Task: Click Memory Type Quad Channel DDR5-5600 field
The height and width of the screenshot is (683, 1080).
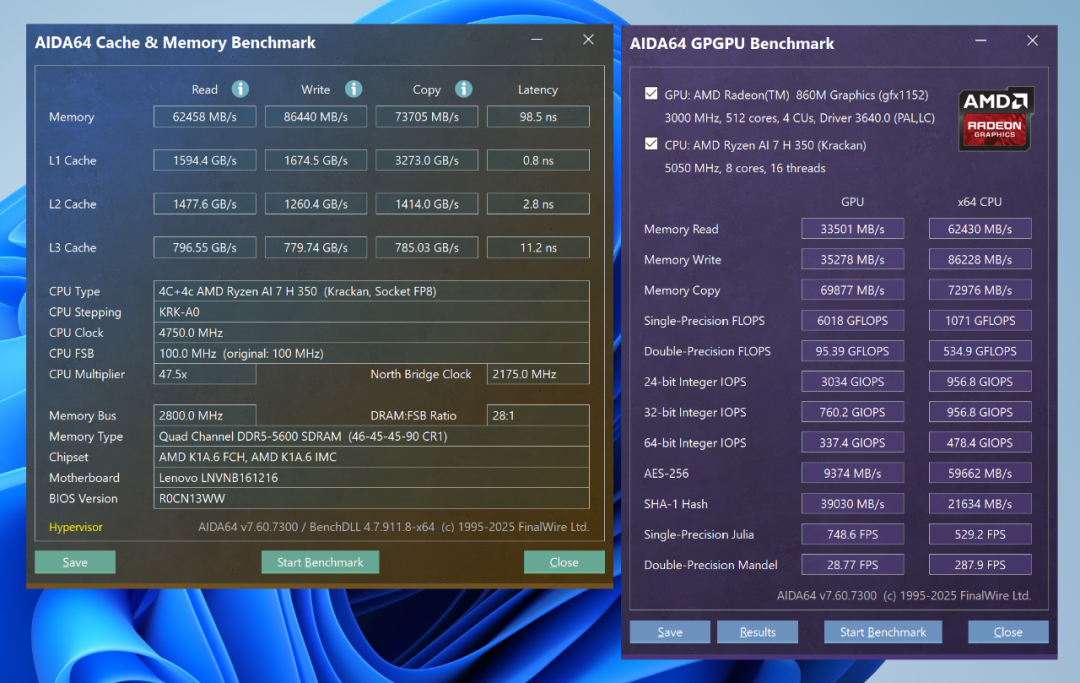Action: pos(371,436)
